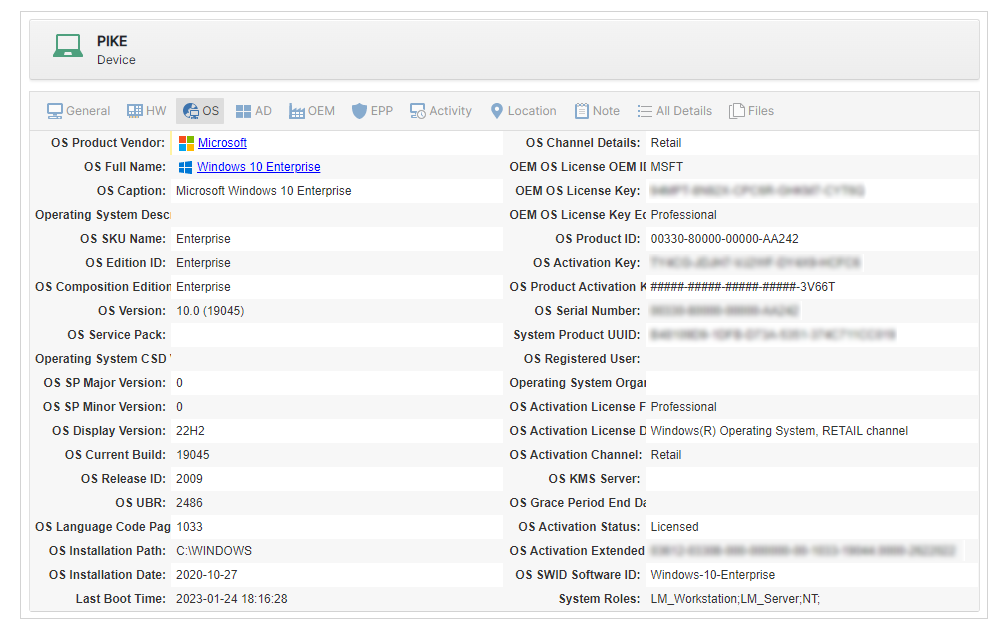
Task: Select the OEM license value MSFT
Action: pyautogui.click(x=667, y=166)
